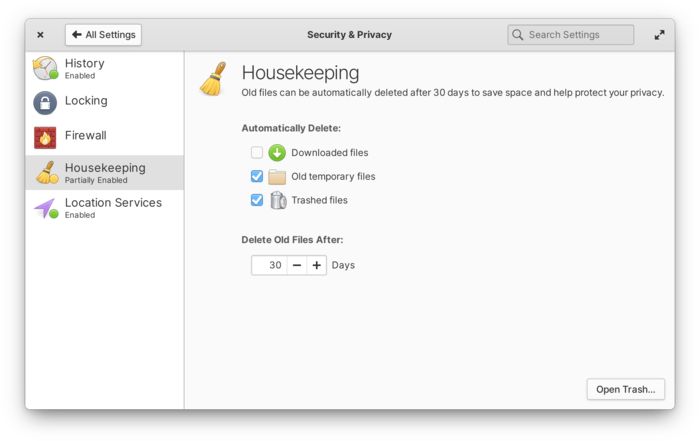
Task: Click the description about old files deletion
Action: pos(453,93)
